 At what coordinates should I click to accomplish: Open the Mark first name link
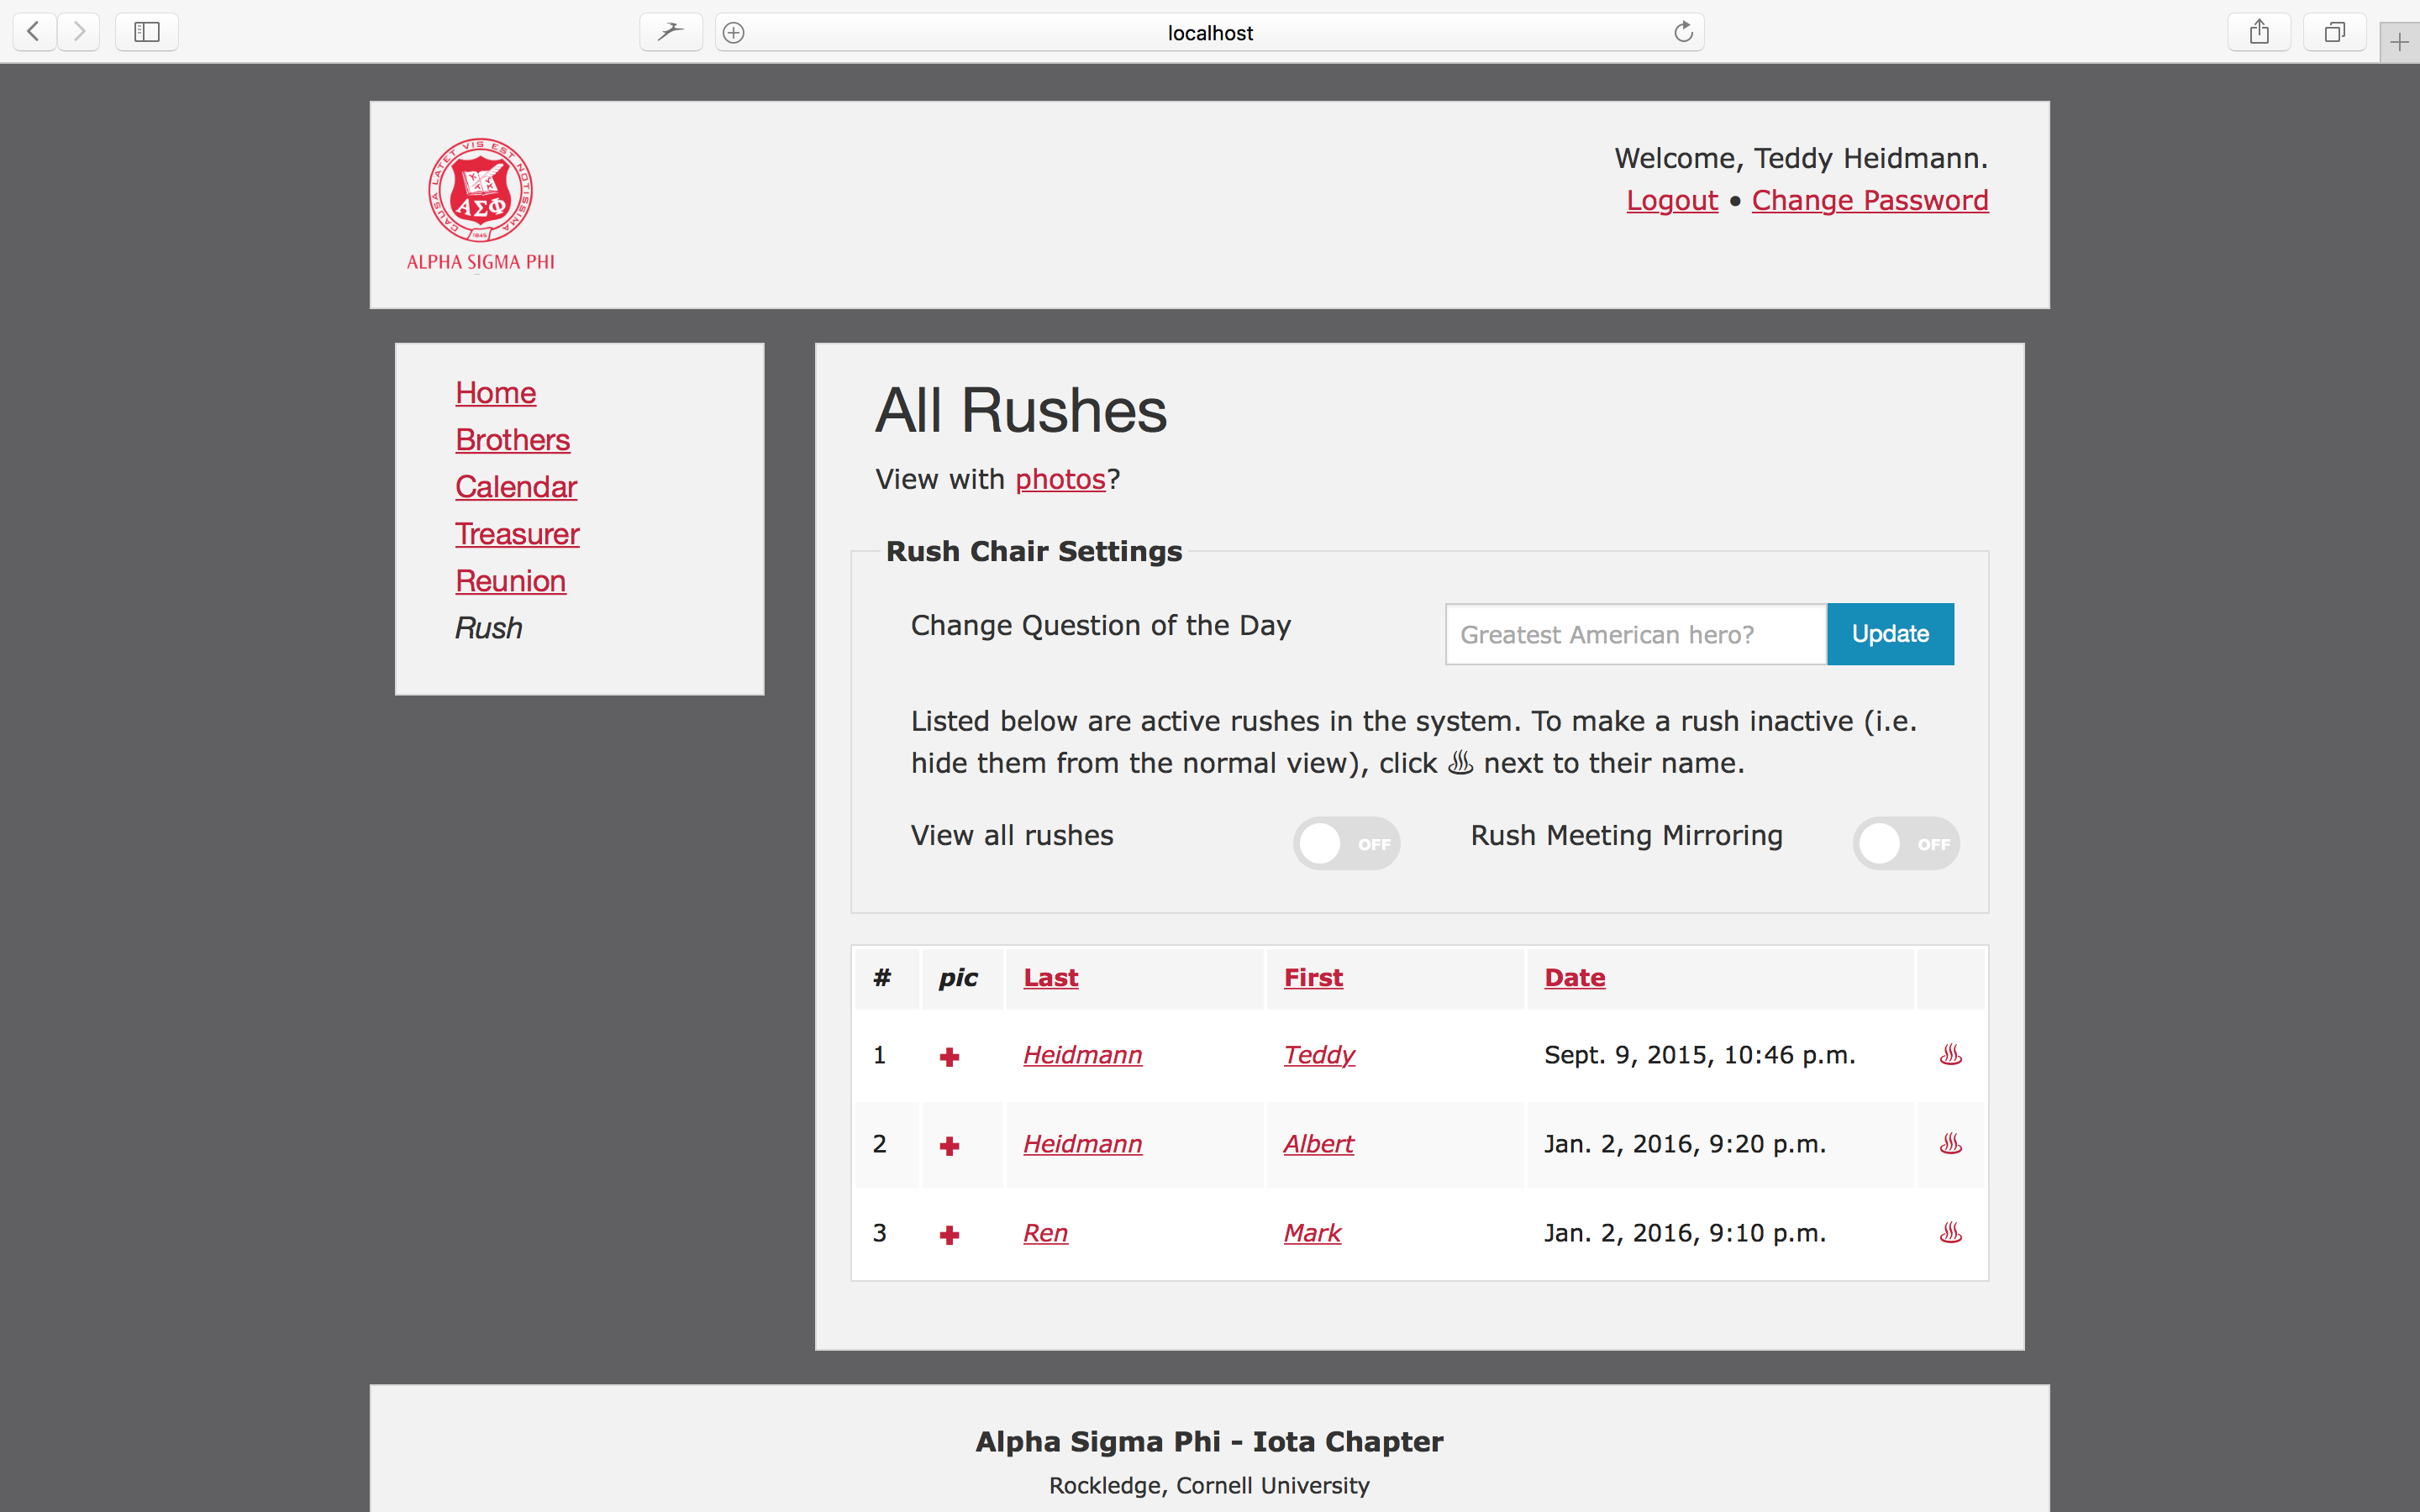1312,1233
